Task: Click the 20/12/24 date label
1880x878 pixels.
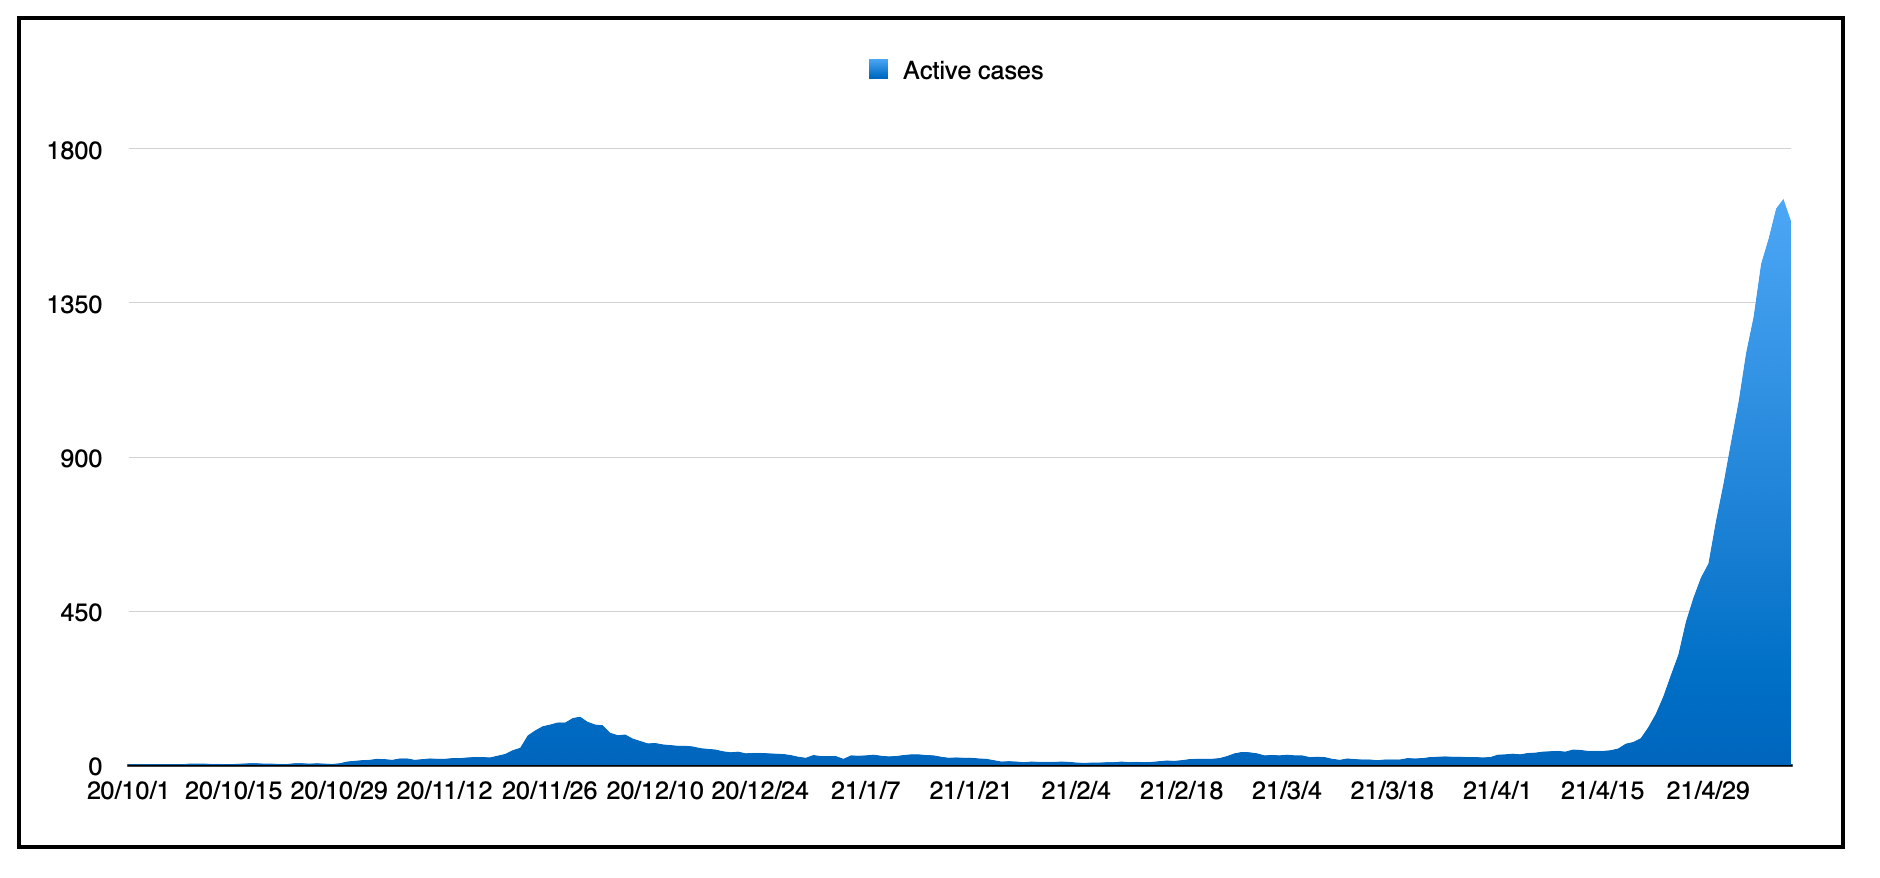Action: click(760, 791)
